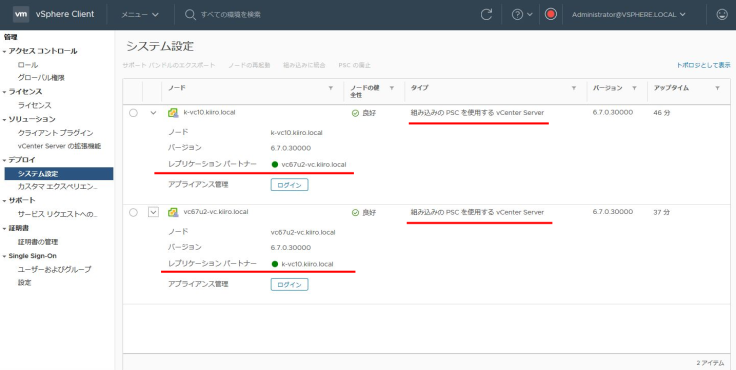Collapse アクセス コントロール section
Viewport: 736px width, 370px height.
(5, 52)
